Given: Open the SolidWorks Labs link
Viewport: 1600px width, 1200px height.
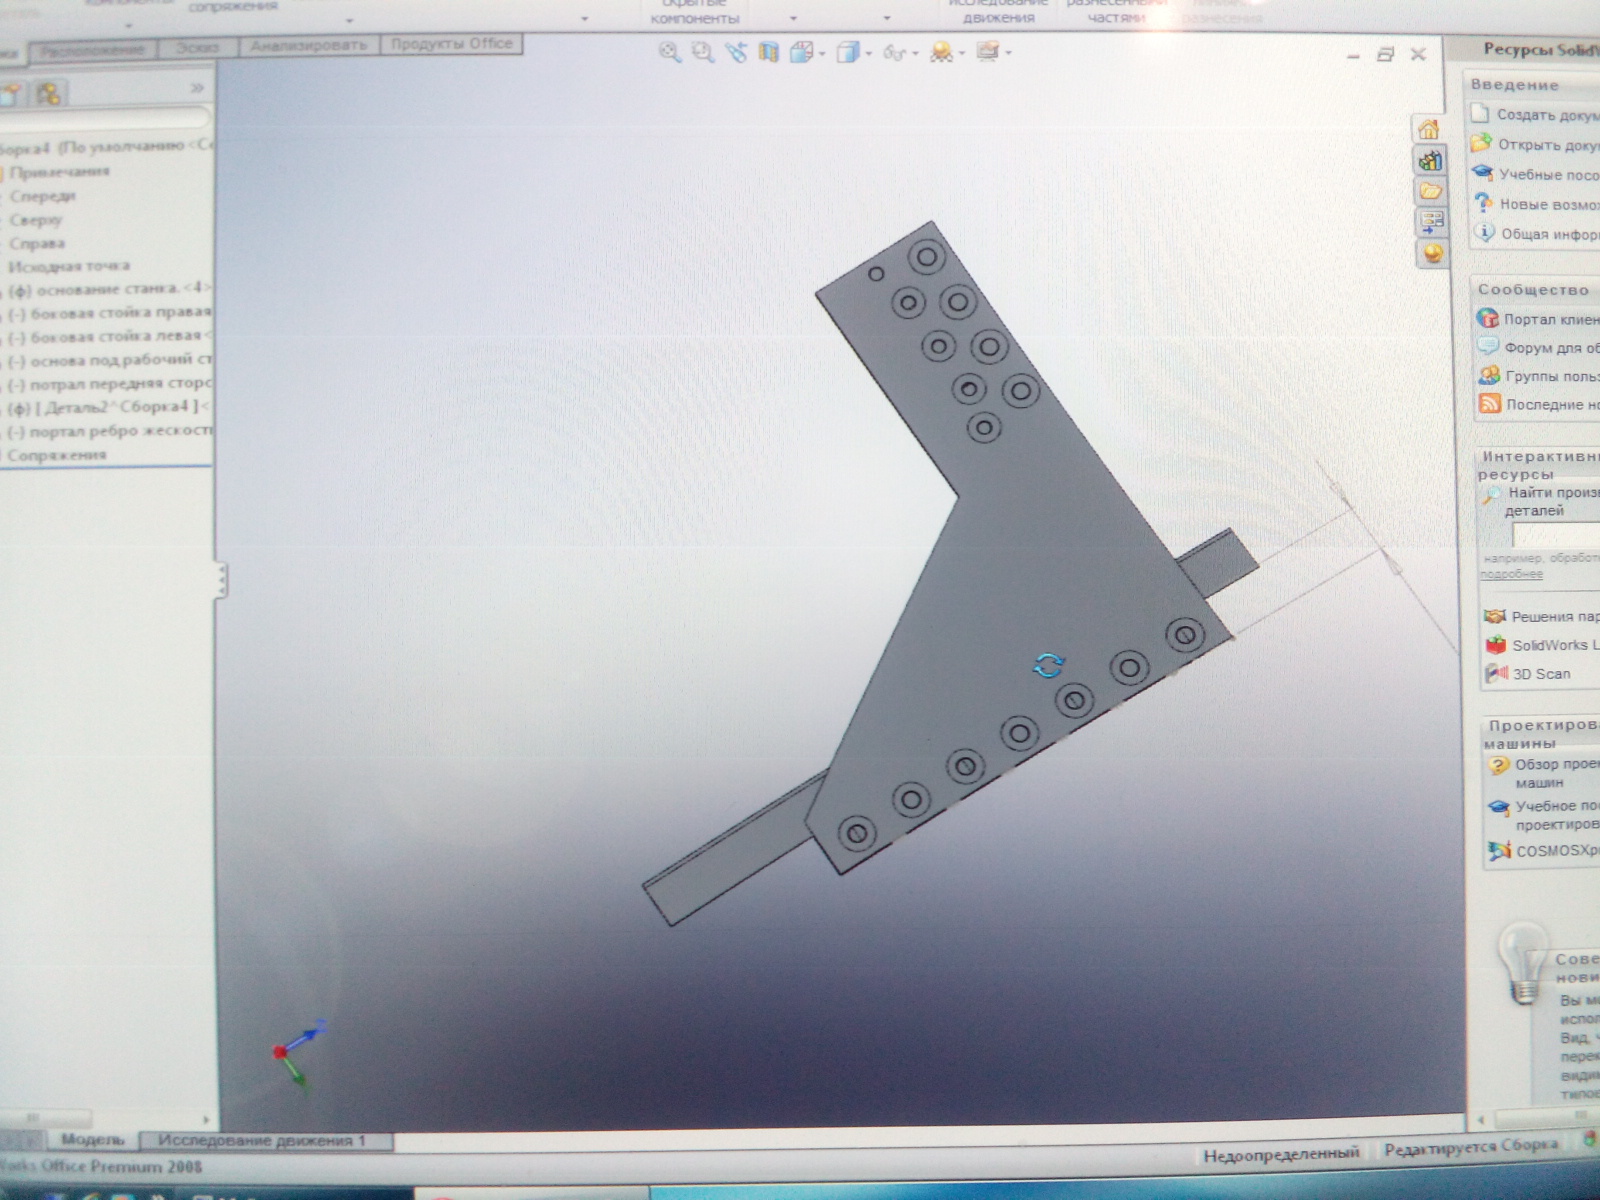Looking at the screenshot, I should pos(1555,645).
